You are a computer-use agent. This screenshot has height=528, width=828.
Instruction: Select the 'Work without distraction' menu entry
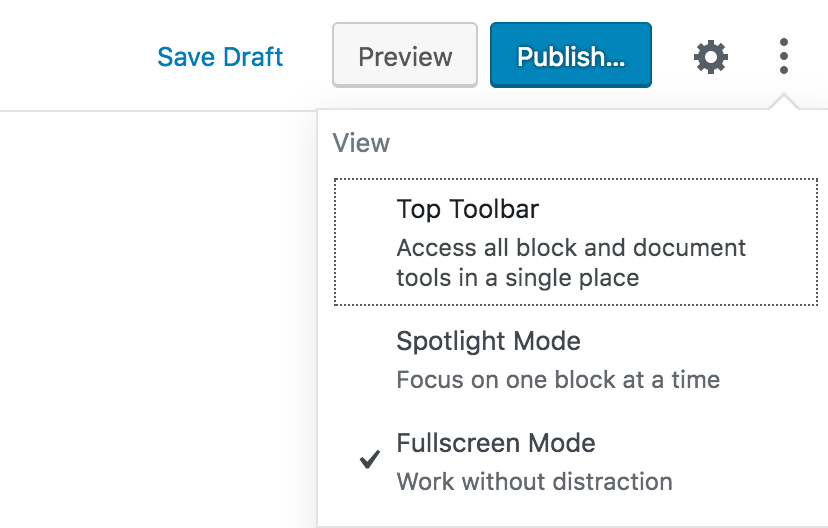point(534,482)
